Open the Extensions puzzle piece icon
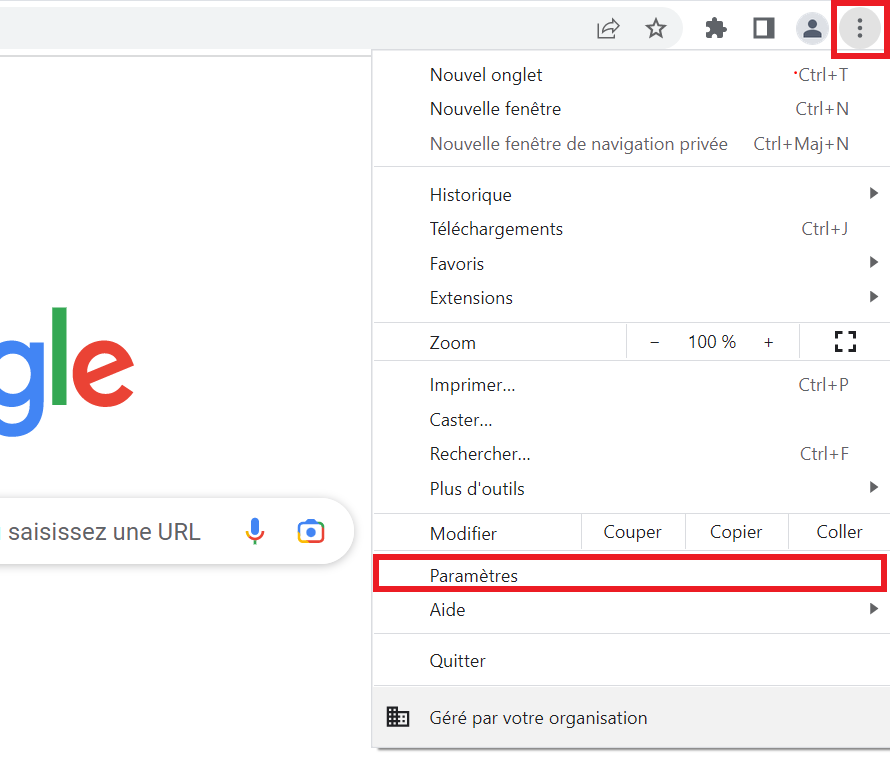Screen dimensions: 890x763 (716, 28)
